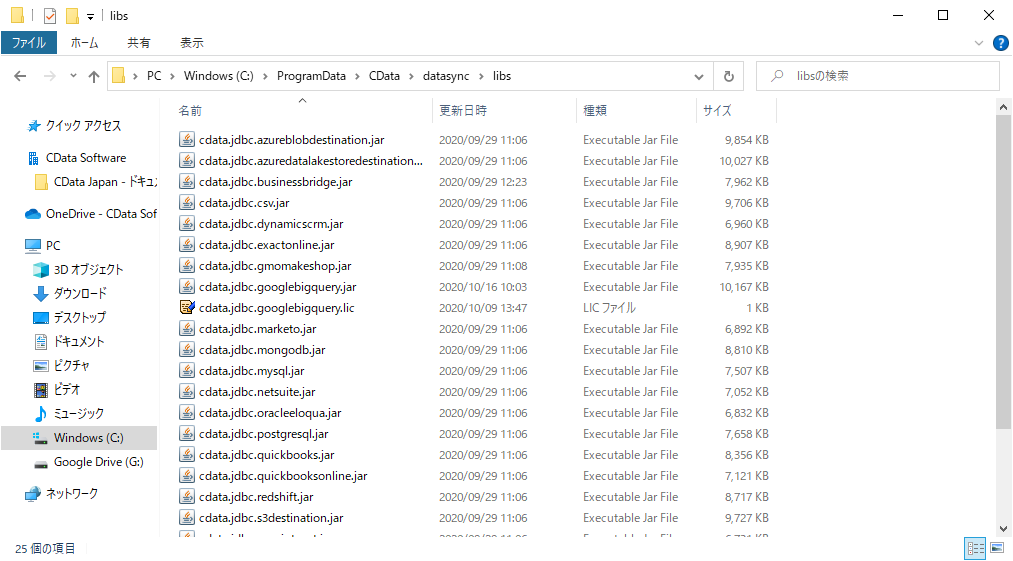Click the file list vertical scrollbar
The width and height of the screenshot is (1013, 561).
coord(1003,272)
